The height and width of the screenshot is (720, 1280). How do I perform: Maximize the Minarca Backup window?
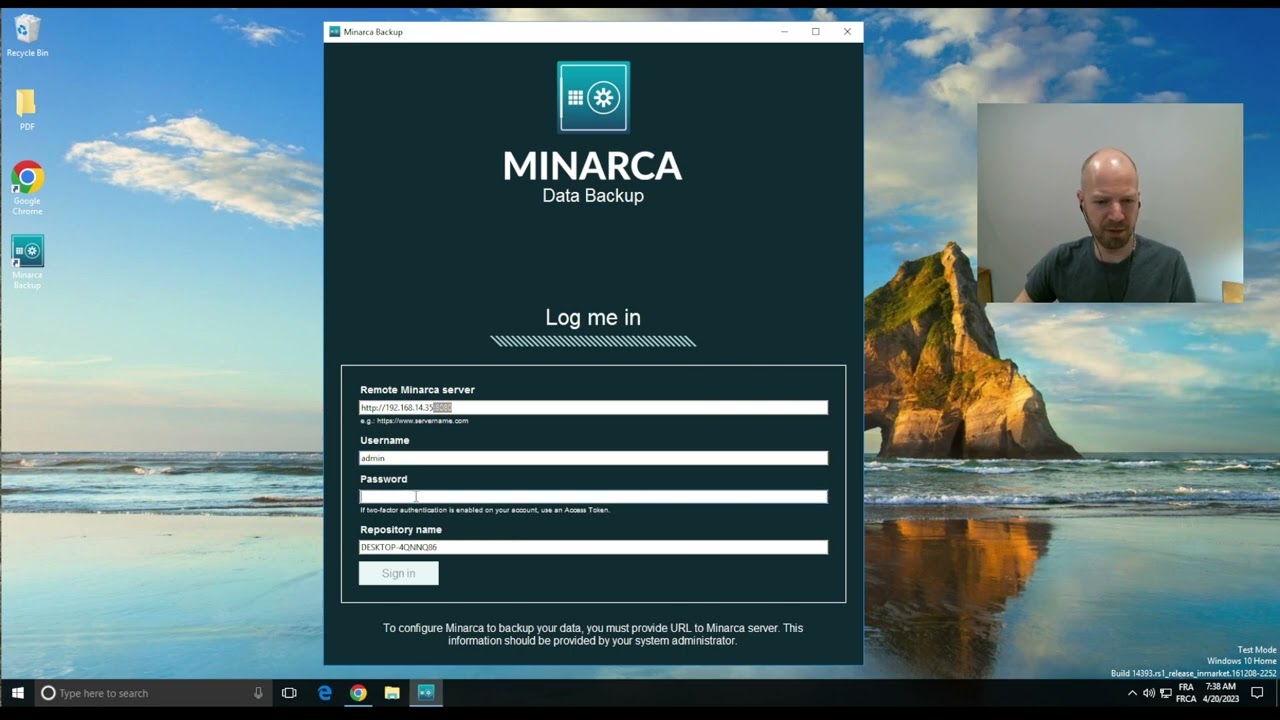pos(816,32)
